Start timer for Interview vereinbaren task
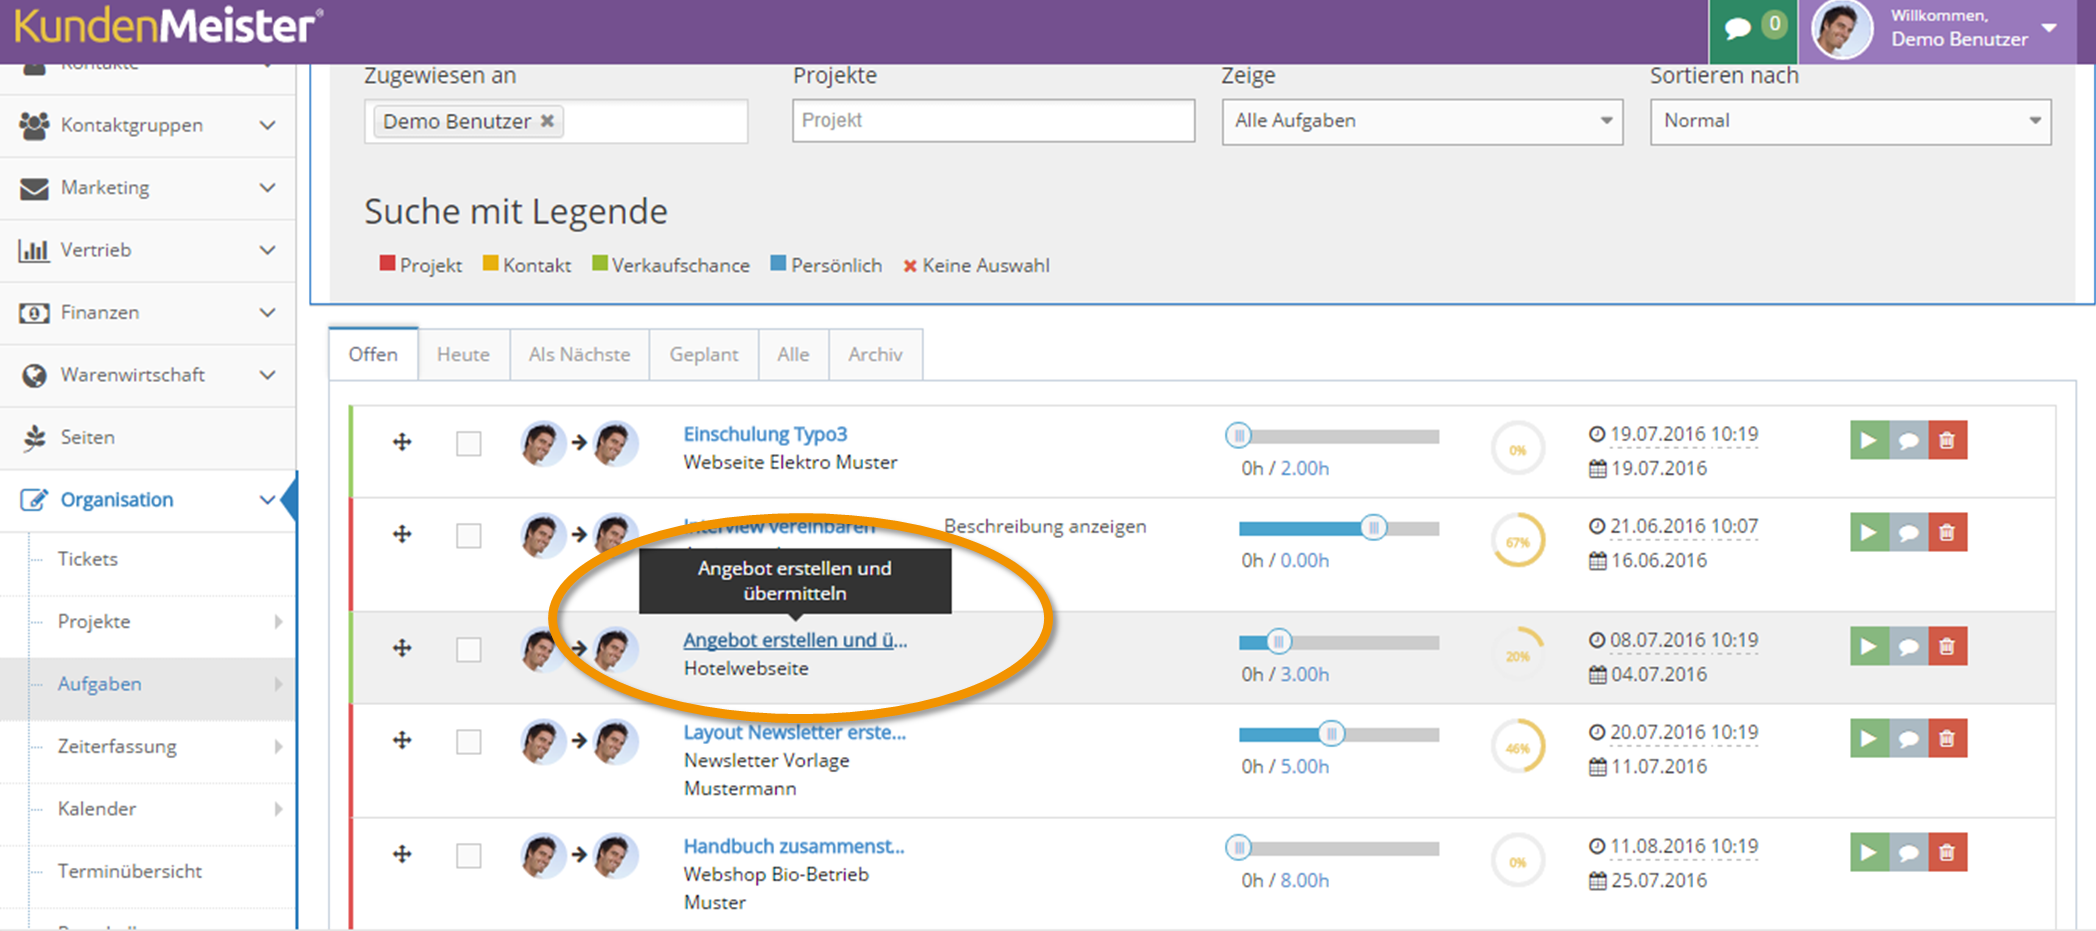2096x931 pixels. pyautogui.click(x=1869, y=532)
